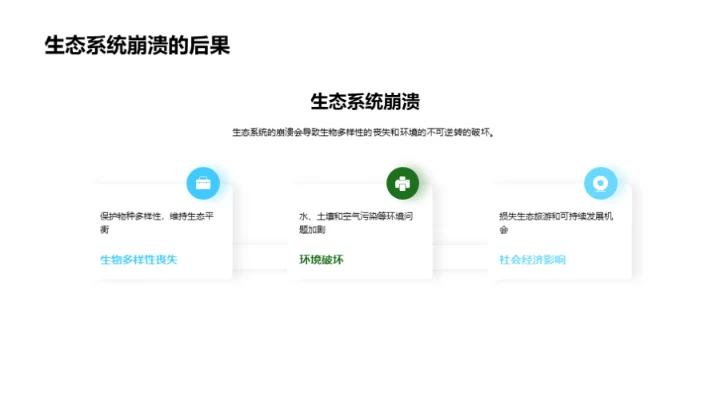Click the light blue webcam icon above 社会经济影响

pos(601,183)
